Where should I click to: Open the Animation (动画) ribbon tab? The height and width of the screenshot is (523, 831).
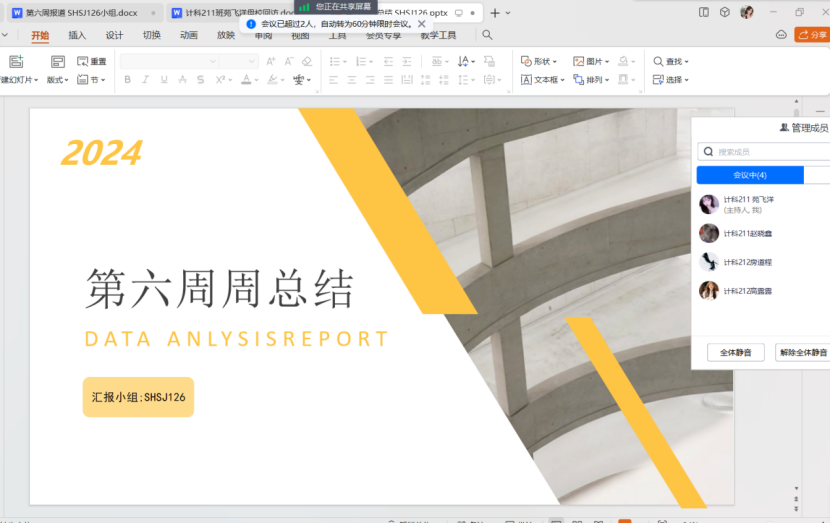(189, 35)
